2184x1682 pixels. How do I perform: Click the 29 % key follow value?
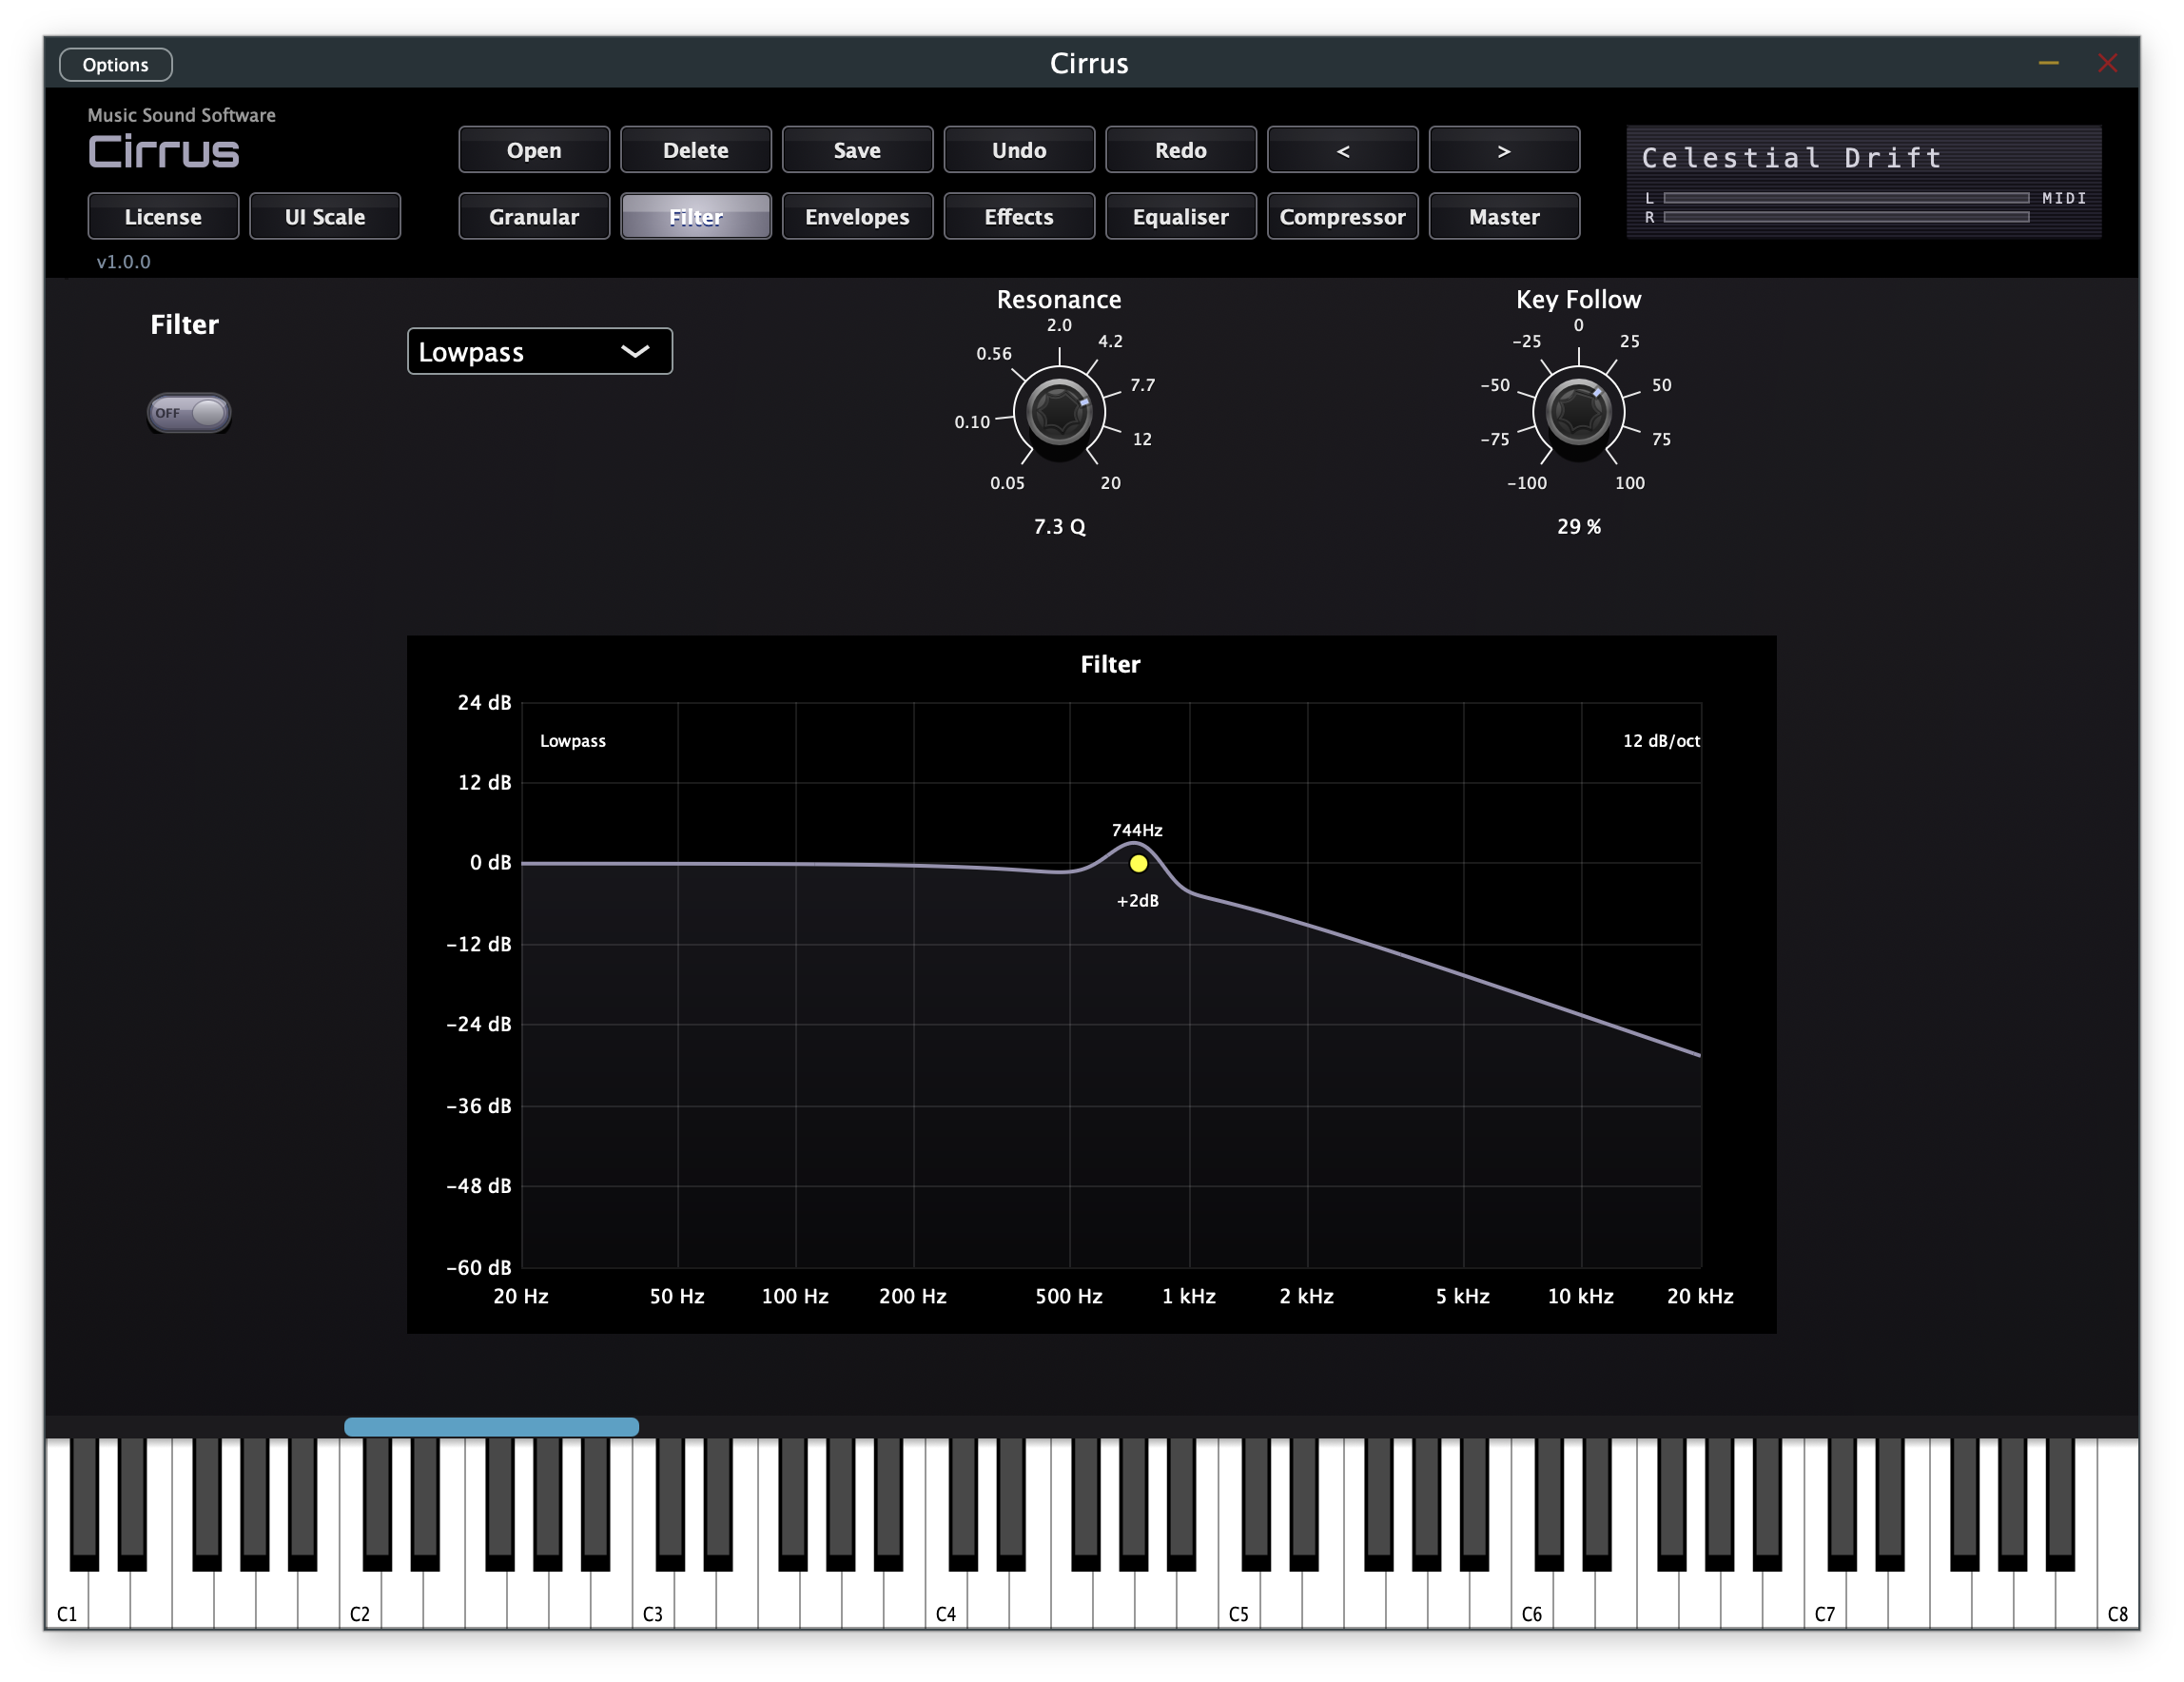pyautogui.click(x=1578, y=526)
